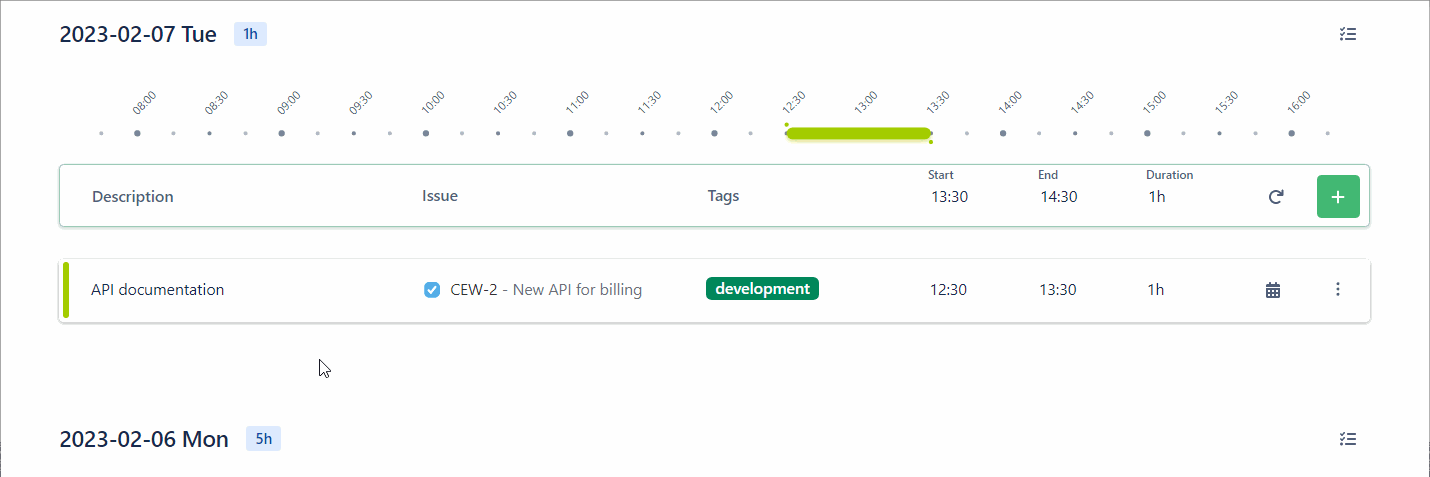Click the 12:30 start time of API documentation
1430x477 pixels.
(x=948, y=290)
